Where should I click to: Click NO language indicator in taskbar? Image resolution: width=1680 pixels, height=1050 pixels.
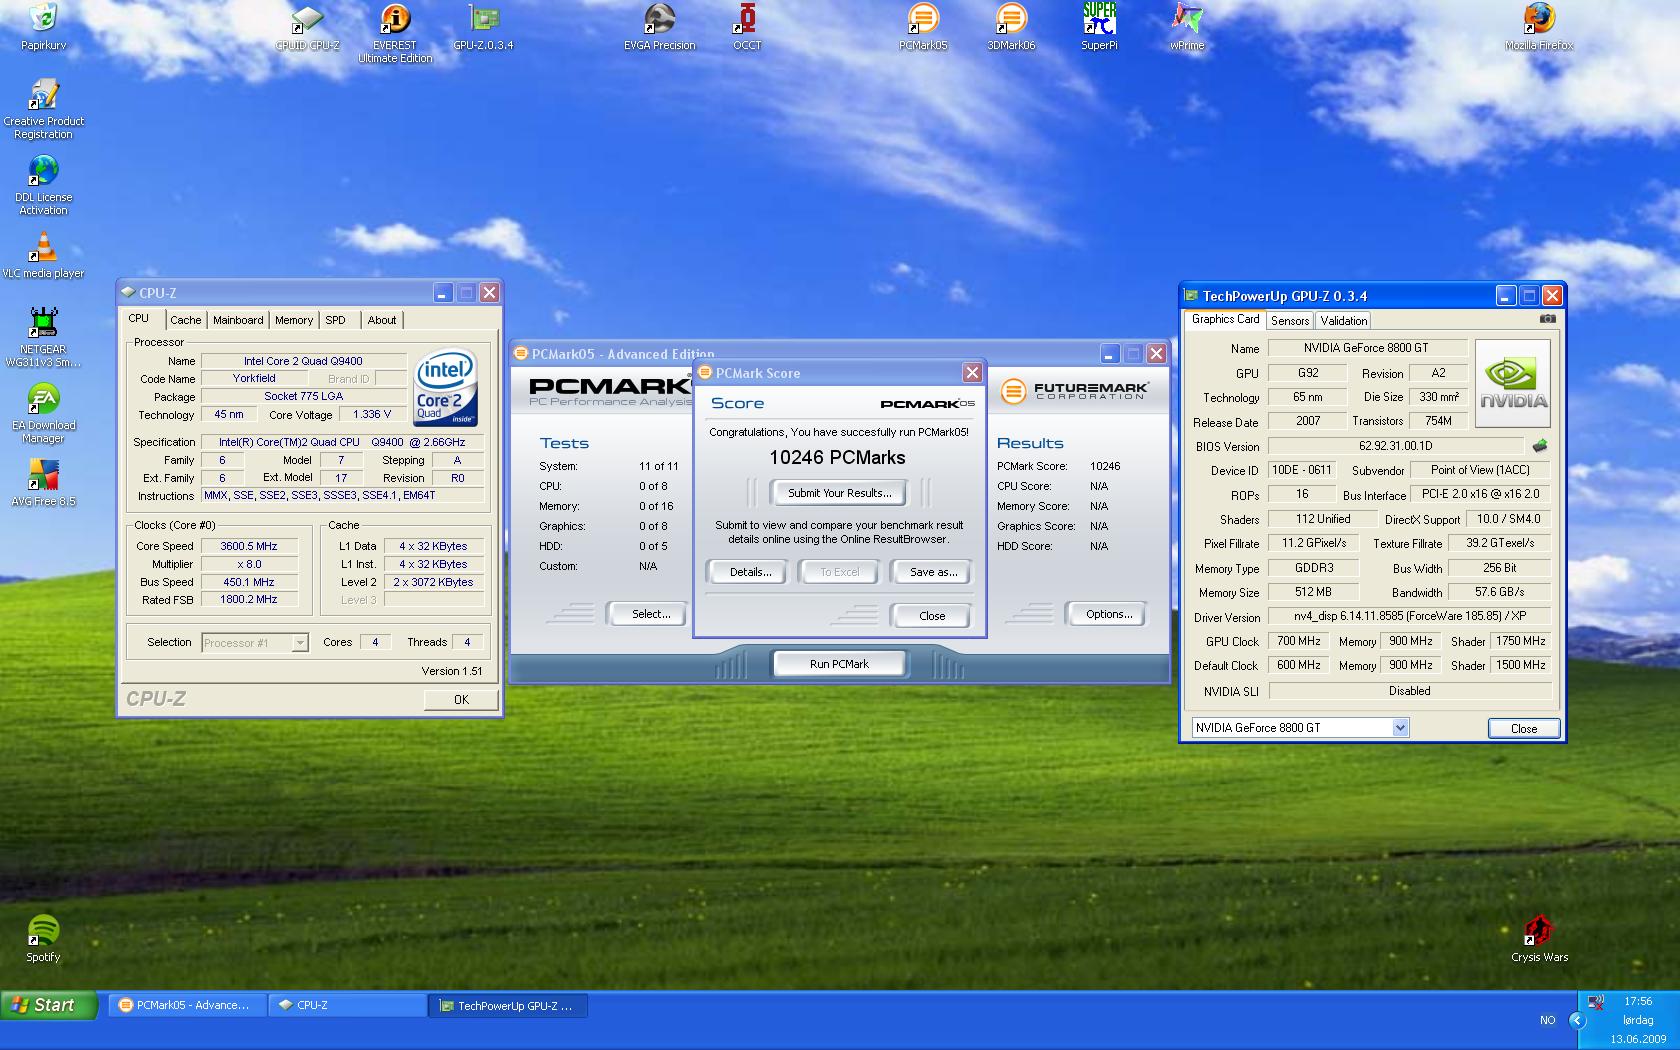[1548, 1020]
